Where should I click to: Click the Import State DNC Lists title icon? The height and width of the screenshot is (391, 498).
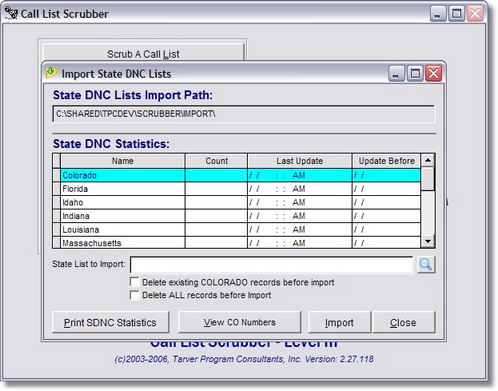[x=51, y=72]
